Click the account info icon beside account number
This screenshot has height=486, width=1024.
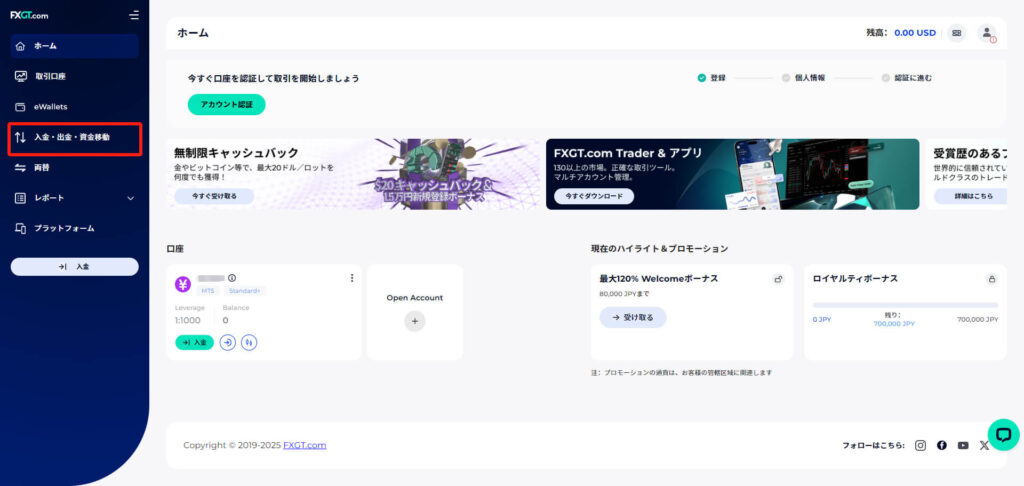click(x=232, y=278)
